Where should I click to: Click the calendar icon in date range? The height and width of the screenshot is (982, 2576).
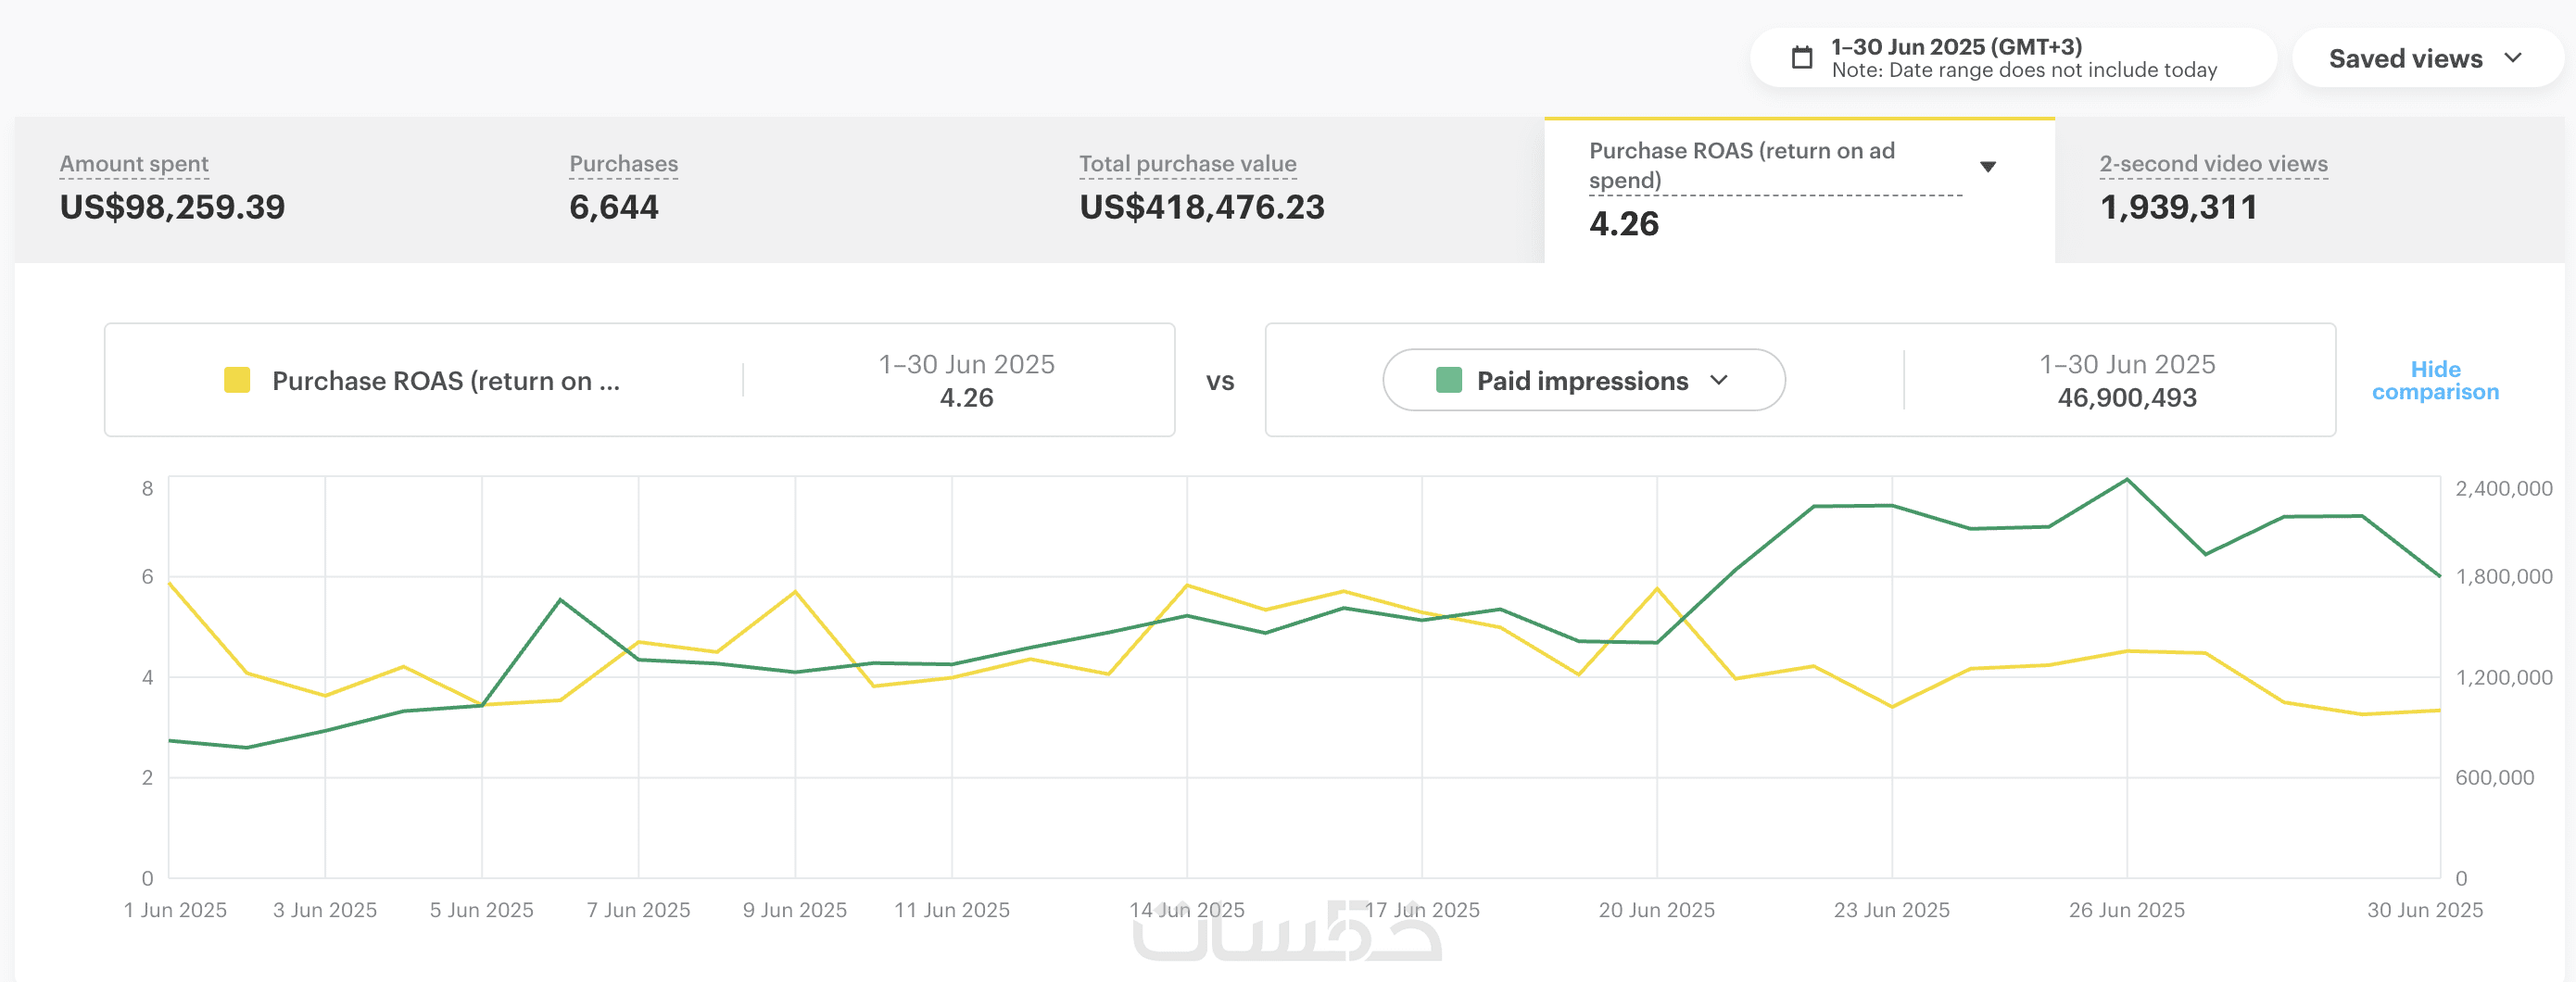tap(1801, 58)
